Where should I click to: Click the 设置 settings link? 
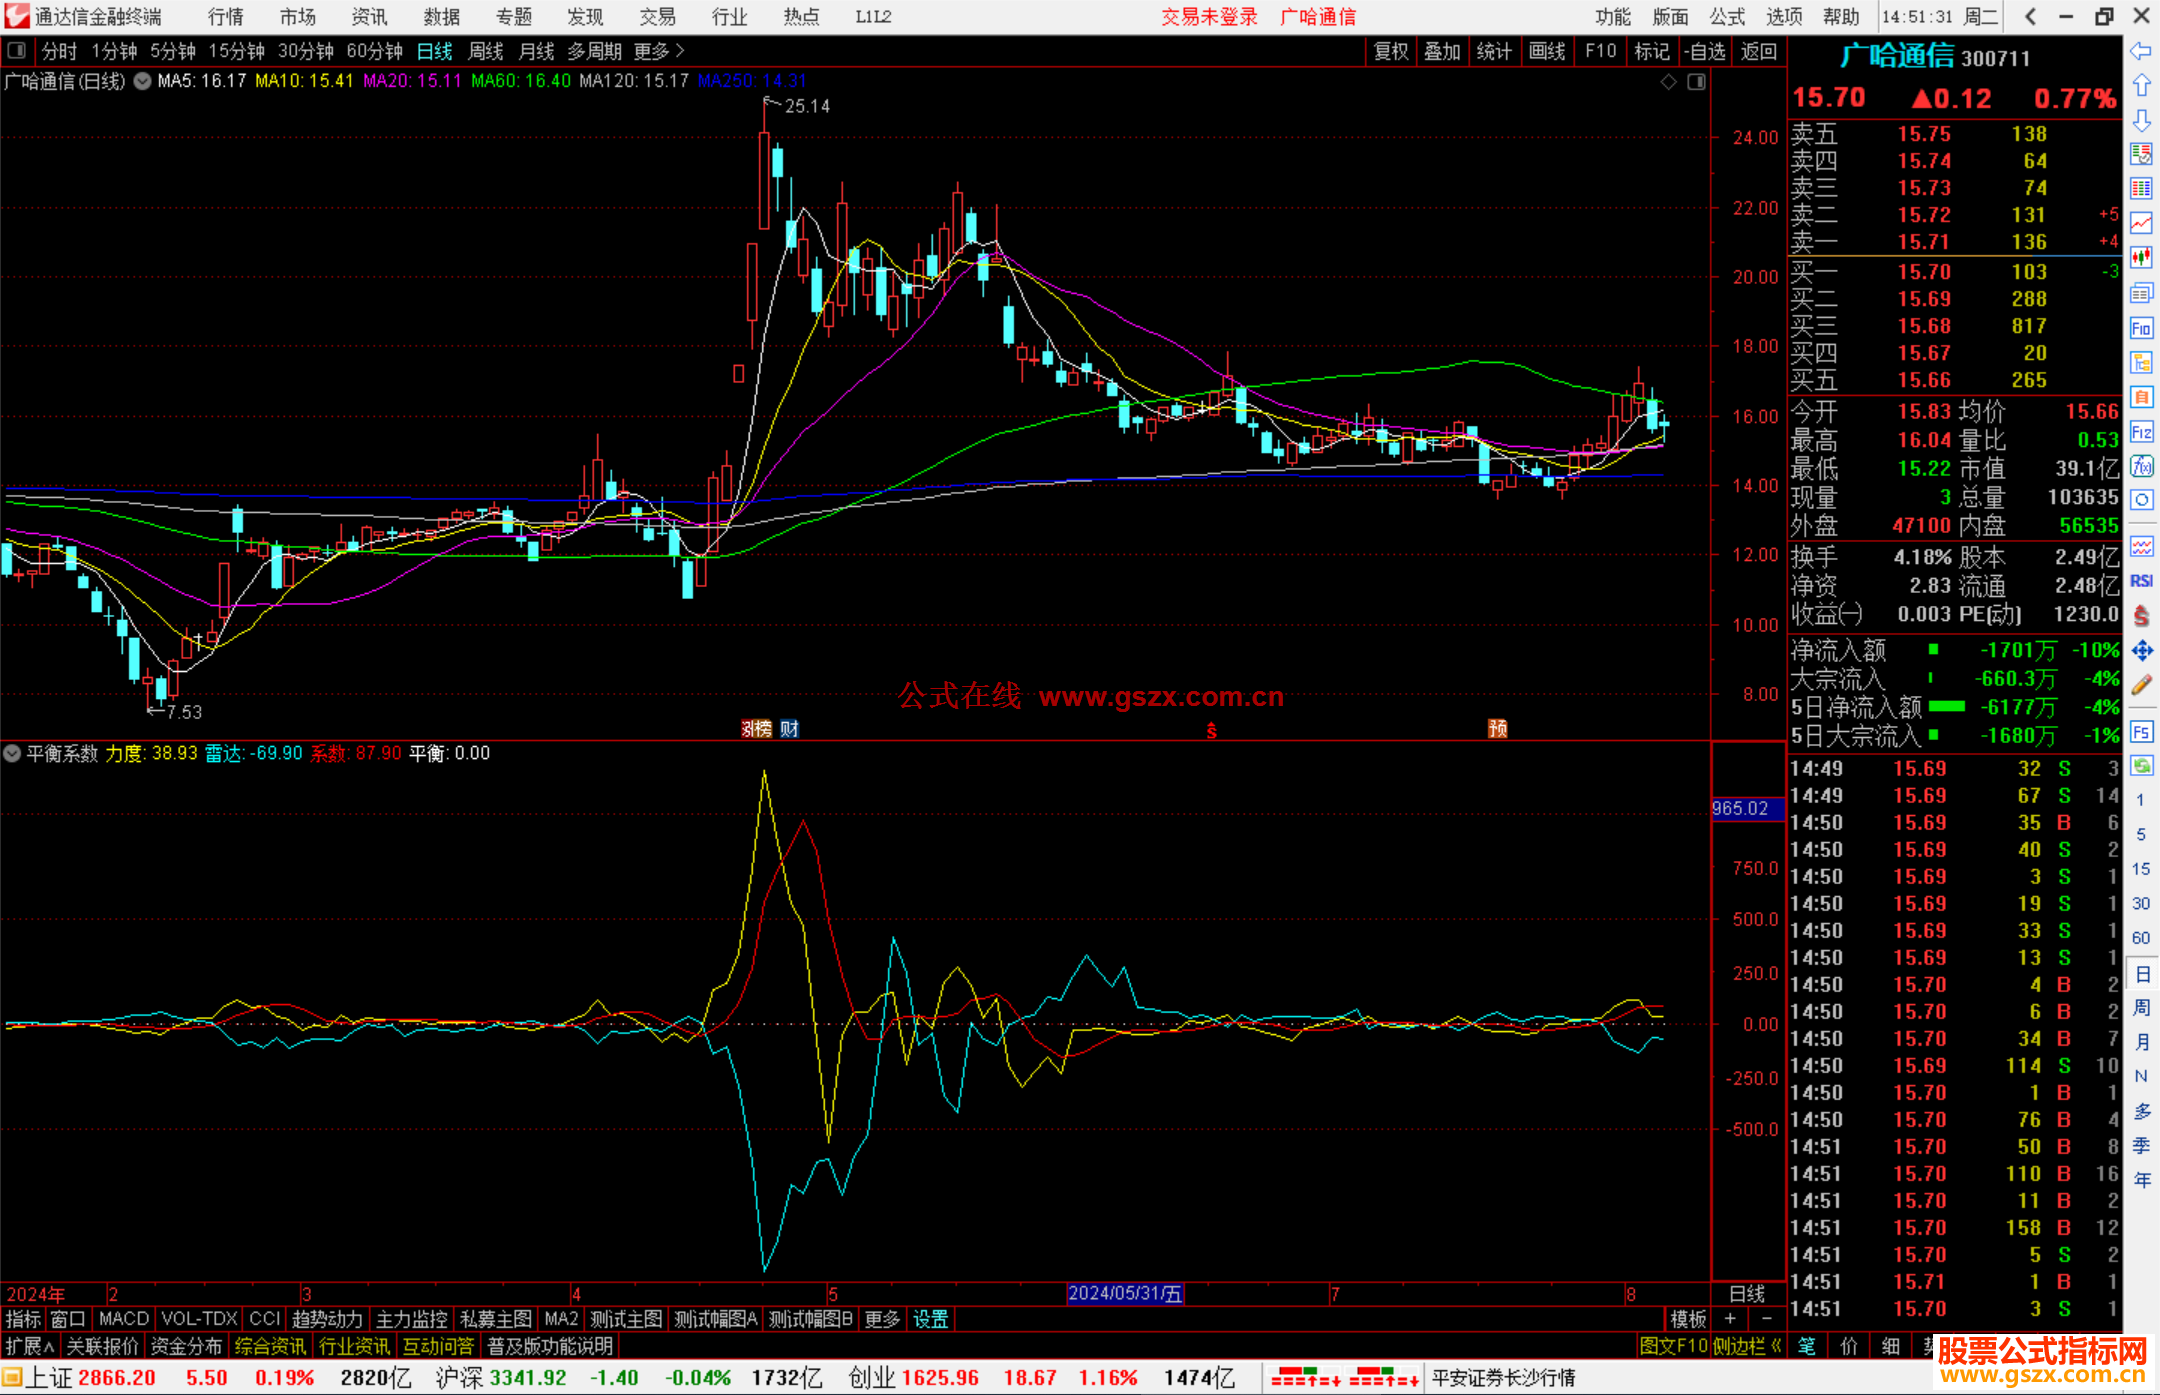tap(930, 1319)
